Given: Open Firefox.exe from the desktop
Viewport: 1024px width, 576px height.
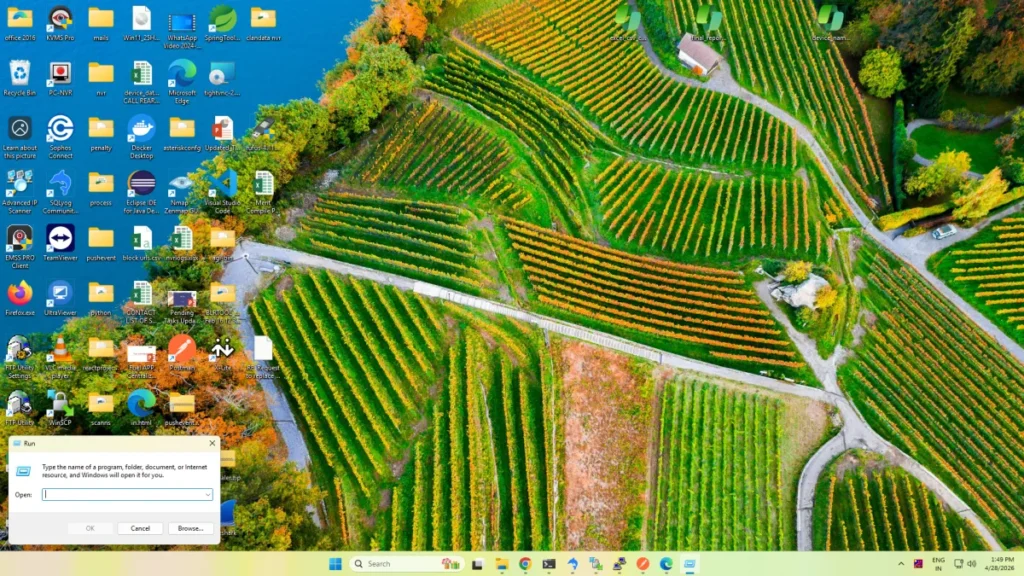Looking at the screenshot, I should (19, 293).
